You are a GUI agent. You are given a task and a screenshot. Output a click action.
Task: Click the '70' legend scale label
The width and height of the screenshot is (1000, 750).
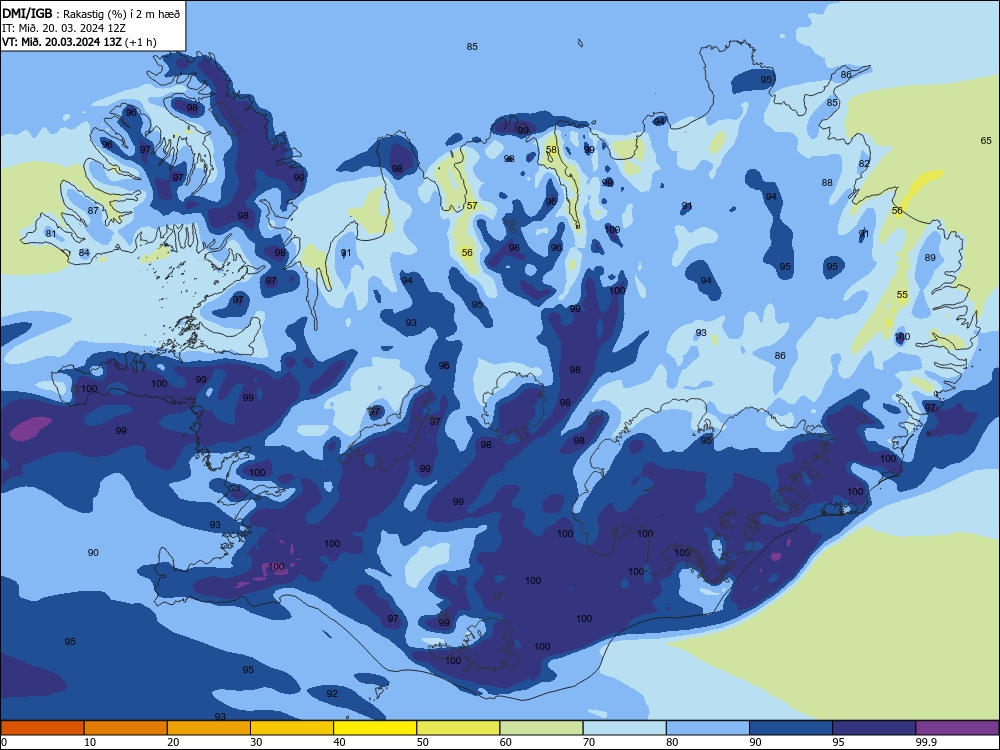pyautogui.click(x=589, y=742)
